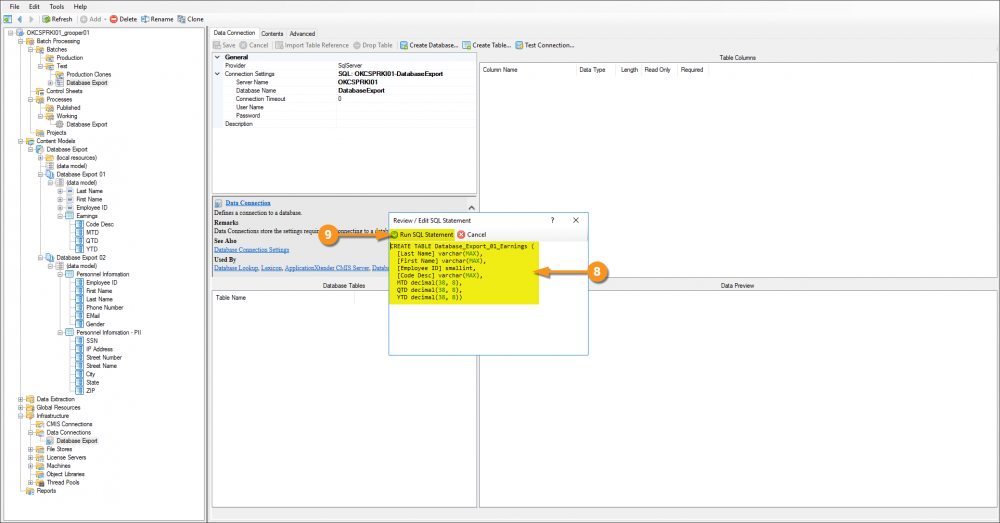Collapse the Connection Settings property group
This screenshot has width=1000, height=523.
click(217, 74)
